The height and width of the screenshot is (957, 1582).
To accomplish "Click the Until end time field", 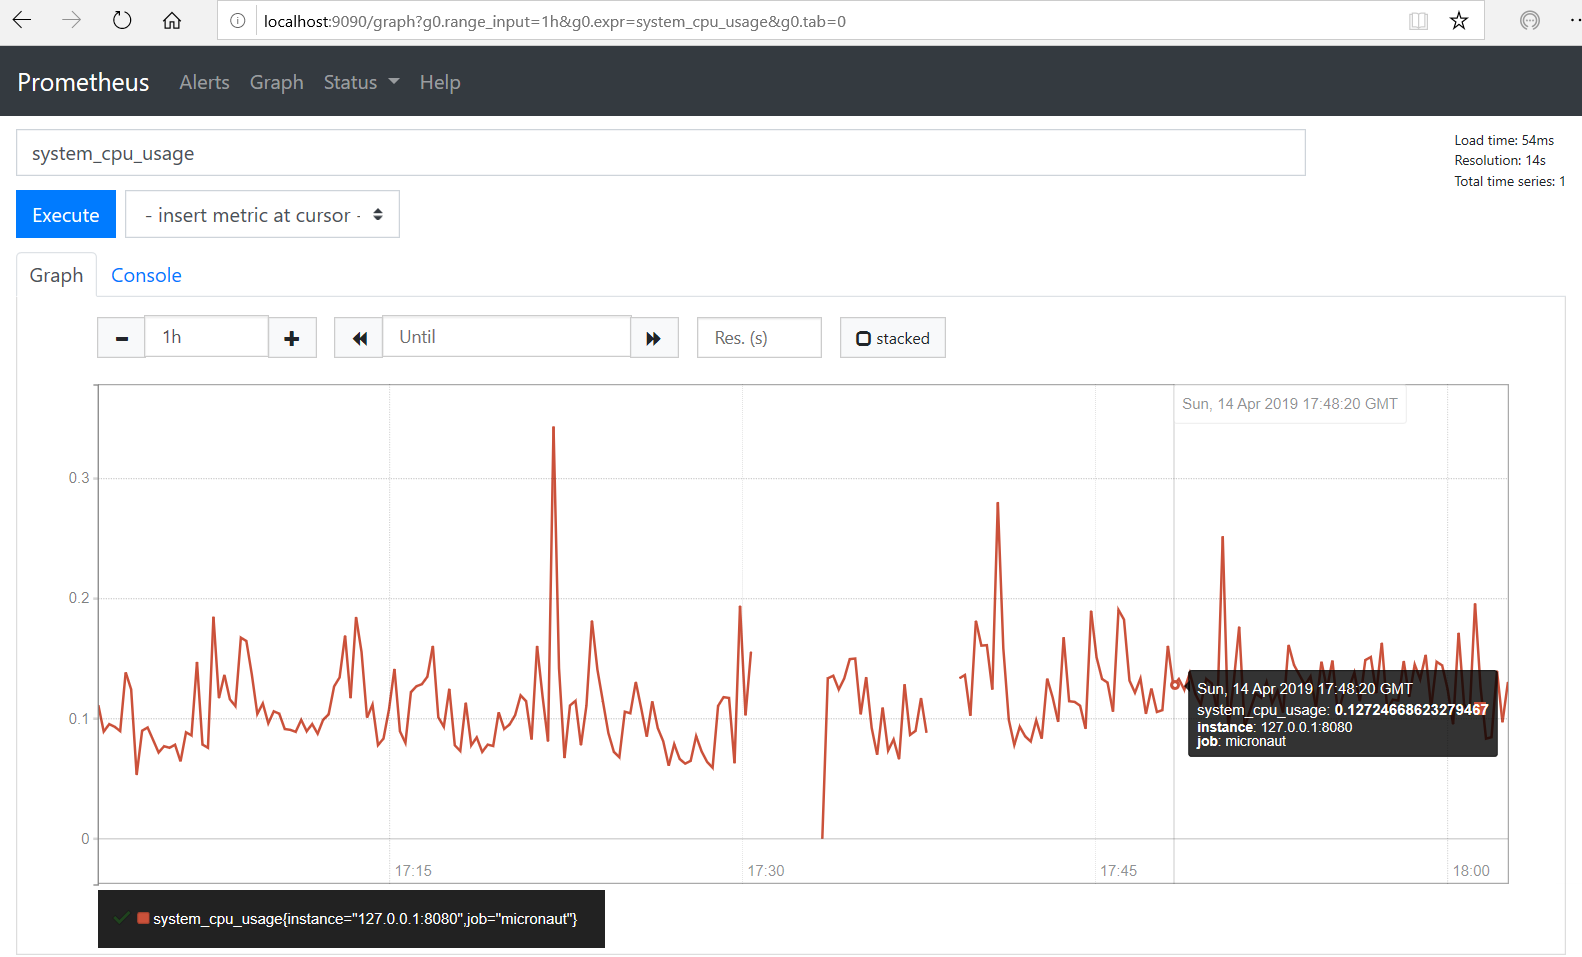I will 506,337.
